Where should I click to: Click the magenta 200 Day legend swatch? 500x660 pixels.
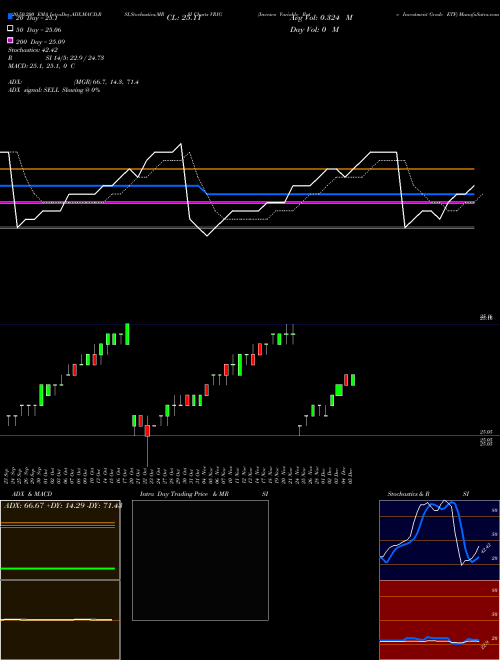(10, 40)
